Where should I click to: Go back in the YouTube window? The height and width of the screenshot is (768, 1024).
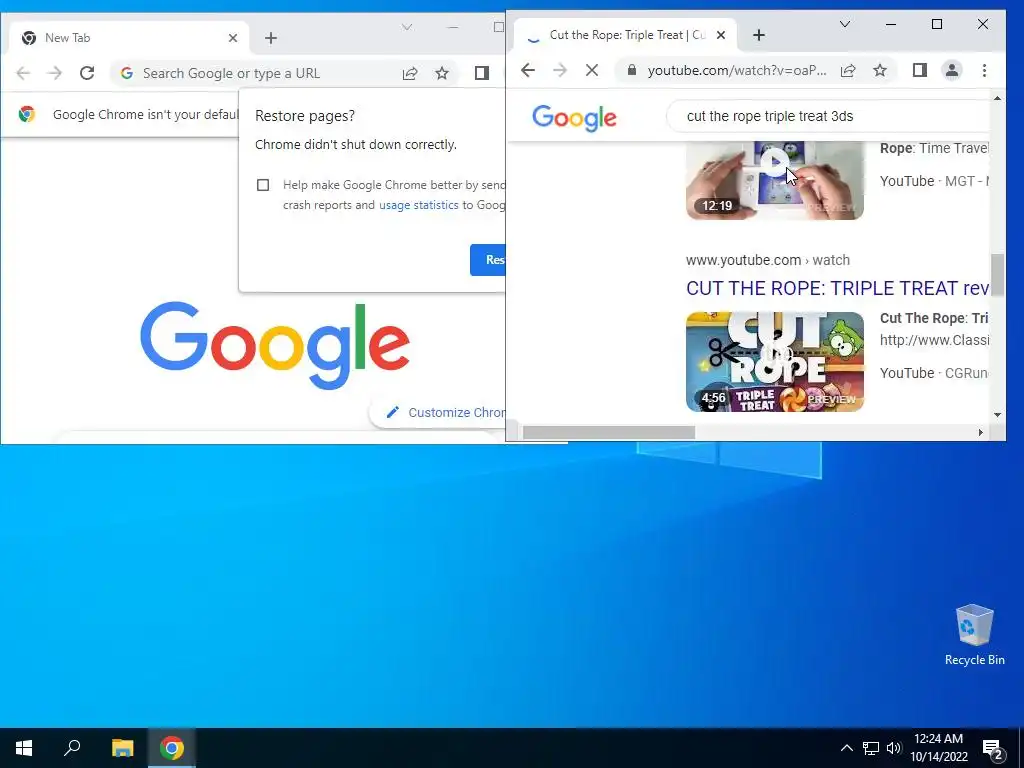pyautogui.click(x=528, y=70)
